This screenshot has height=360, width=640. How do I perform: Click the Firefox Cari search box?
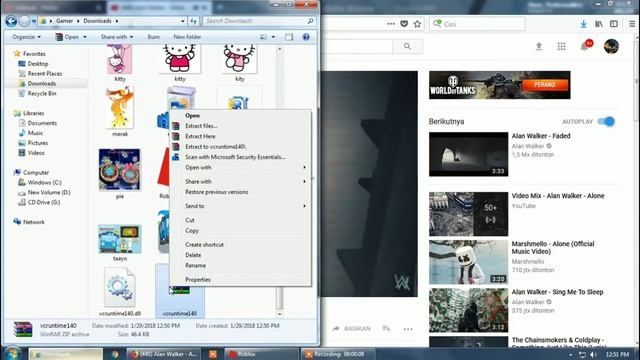pyautogui.click(x=477, y=24)
